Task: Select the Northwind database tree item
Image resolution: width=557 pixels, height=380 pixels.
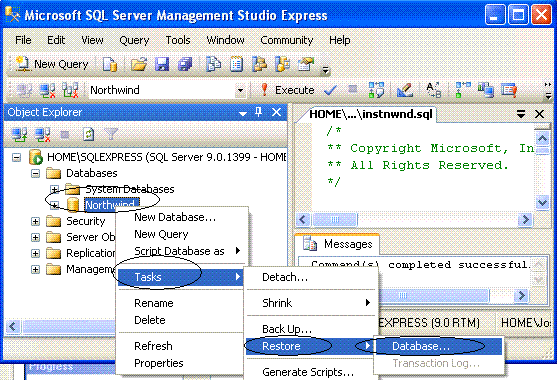Action: pyautogui.click(x=111, y=205)
